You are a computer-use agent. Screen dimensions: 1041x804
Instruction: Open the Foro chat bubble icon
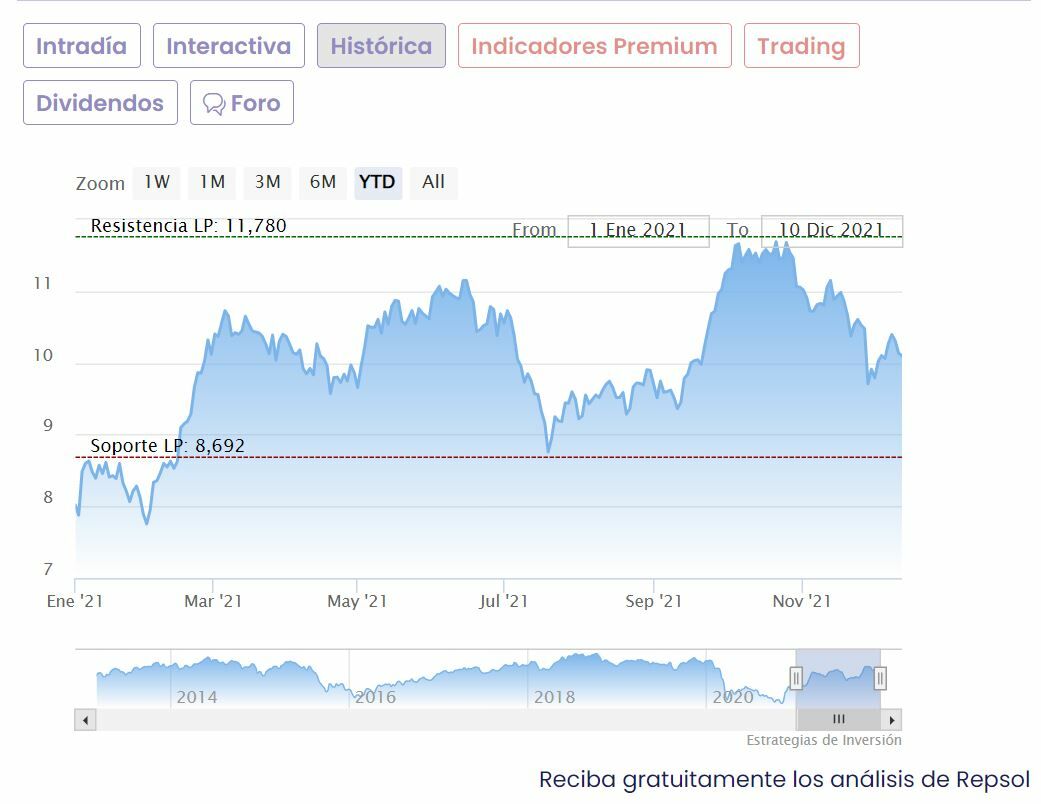tap(213, 104)
